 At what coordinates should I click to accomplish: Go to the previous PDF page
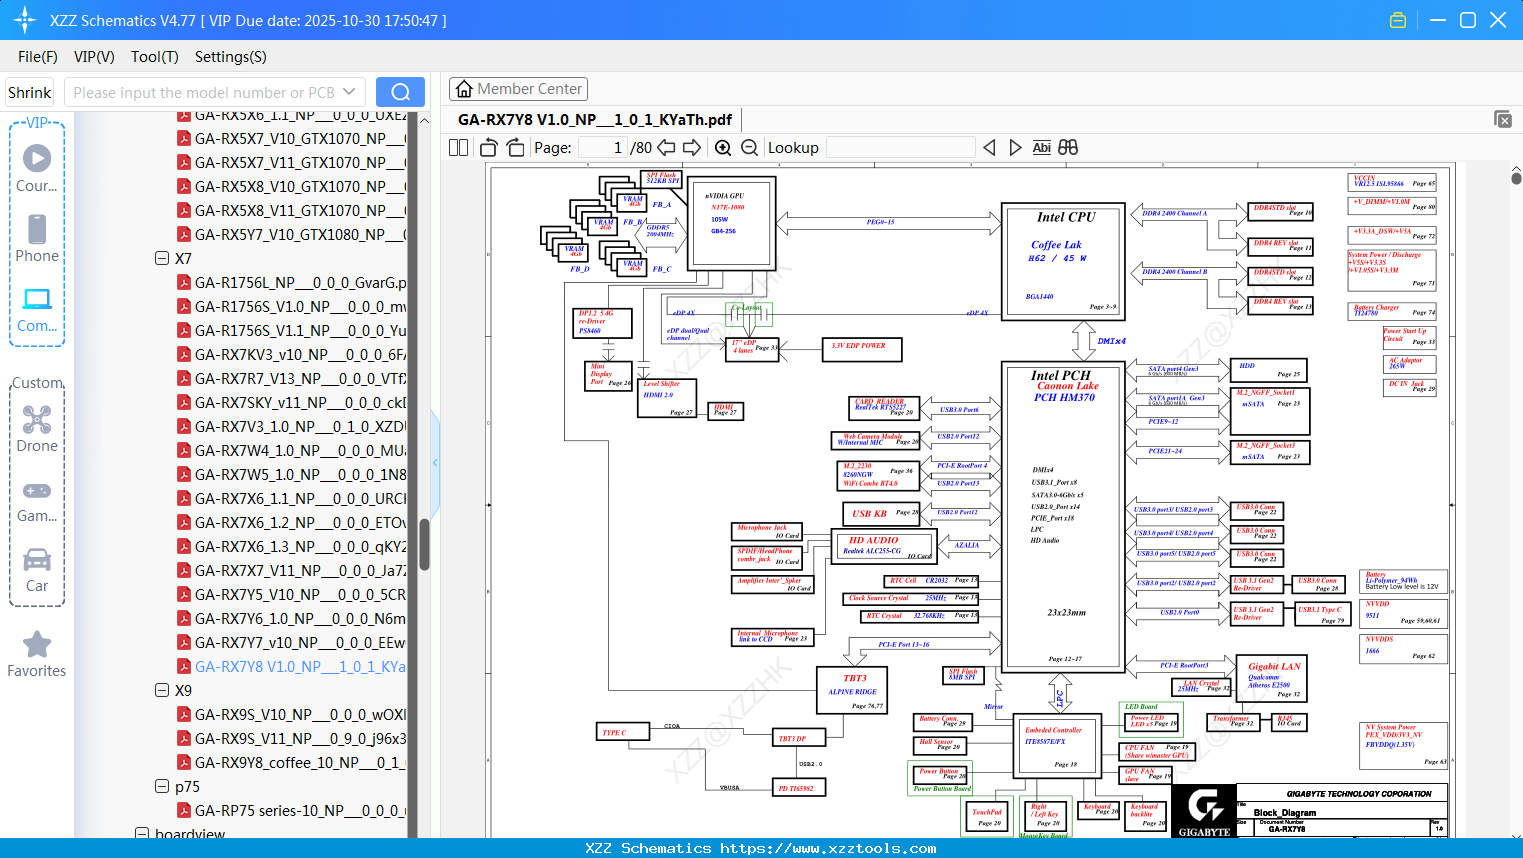point(666,147)
